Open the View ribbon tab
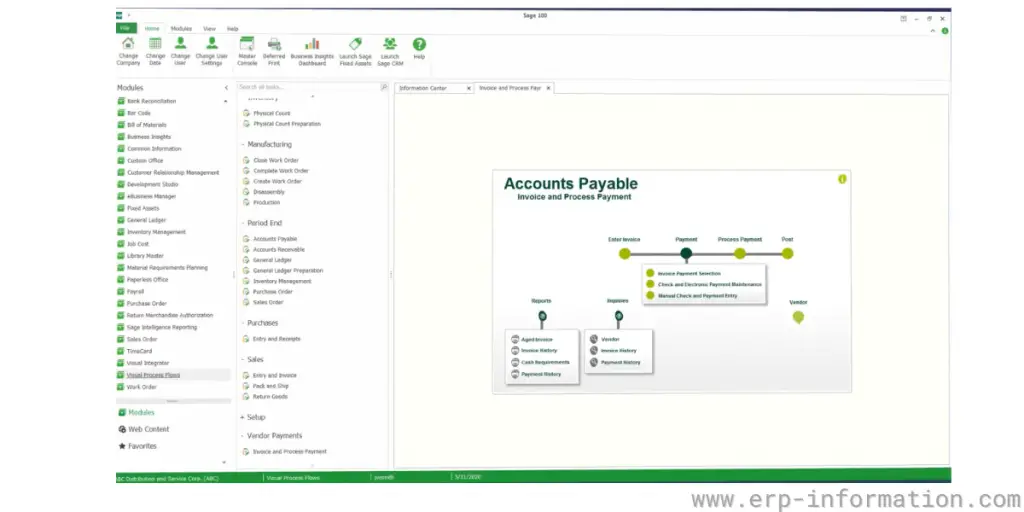Viewport: 1024px width, 512px height. (x=209, y=29)
